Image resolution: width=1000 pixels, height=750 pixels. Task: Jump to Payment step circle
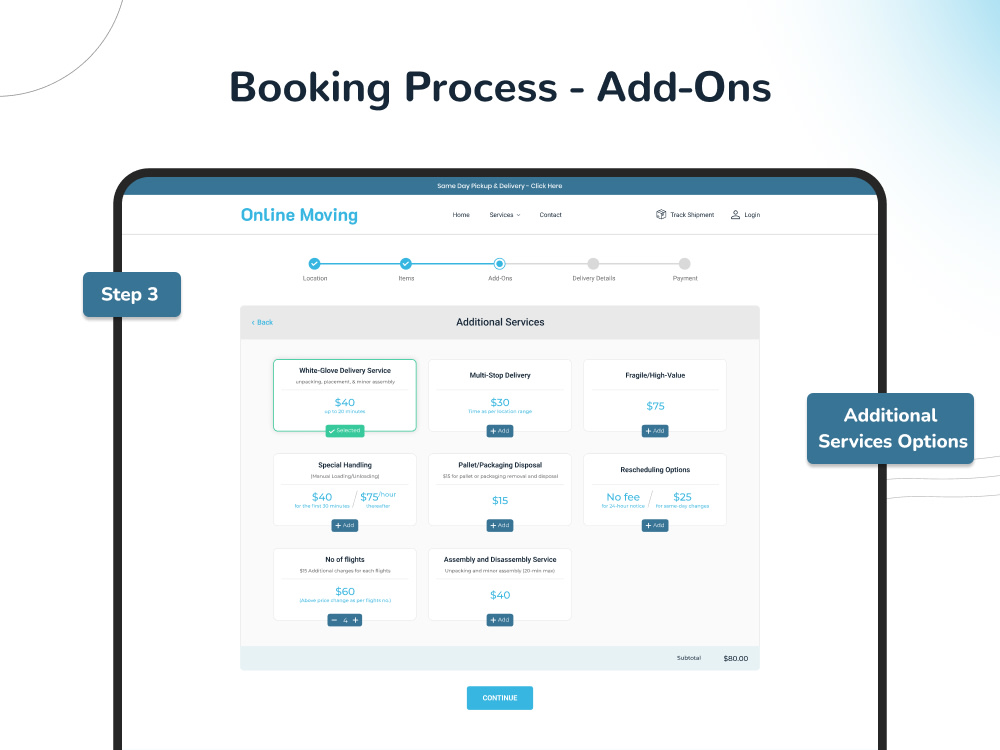[x=684, y=263]
